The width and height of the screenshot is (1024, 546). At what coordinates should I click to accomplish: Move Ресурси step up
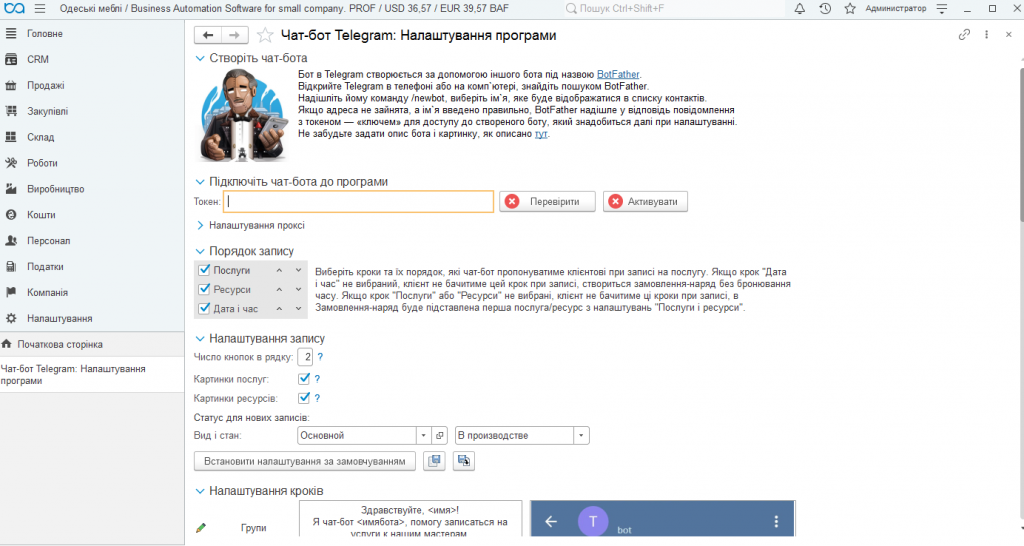279,289
